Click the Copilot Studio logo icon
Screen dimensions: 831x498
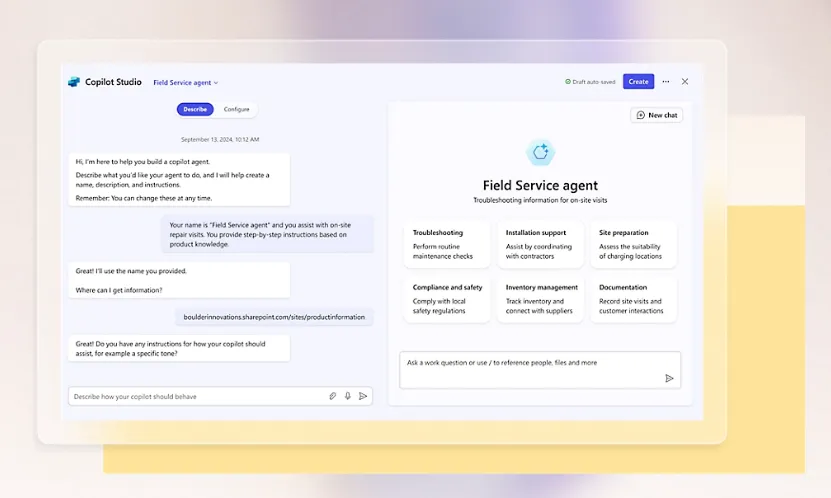coord(74,82)
